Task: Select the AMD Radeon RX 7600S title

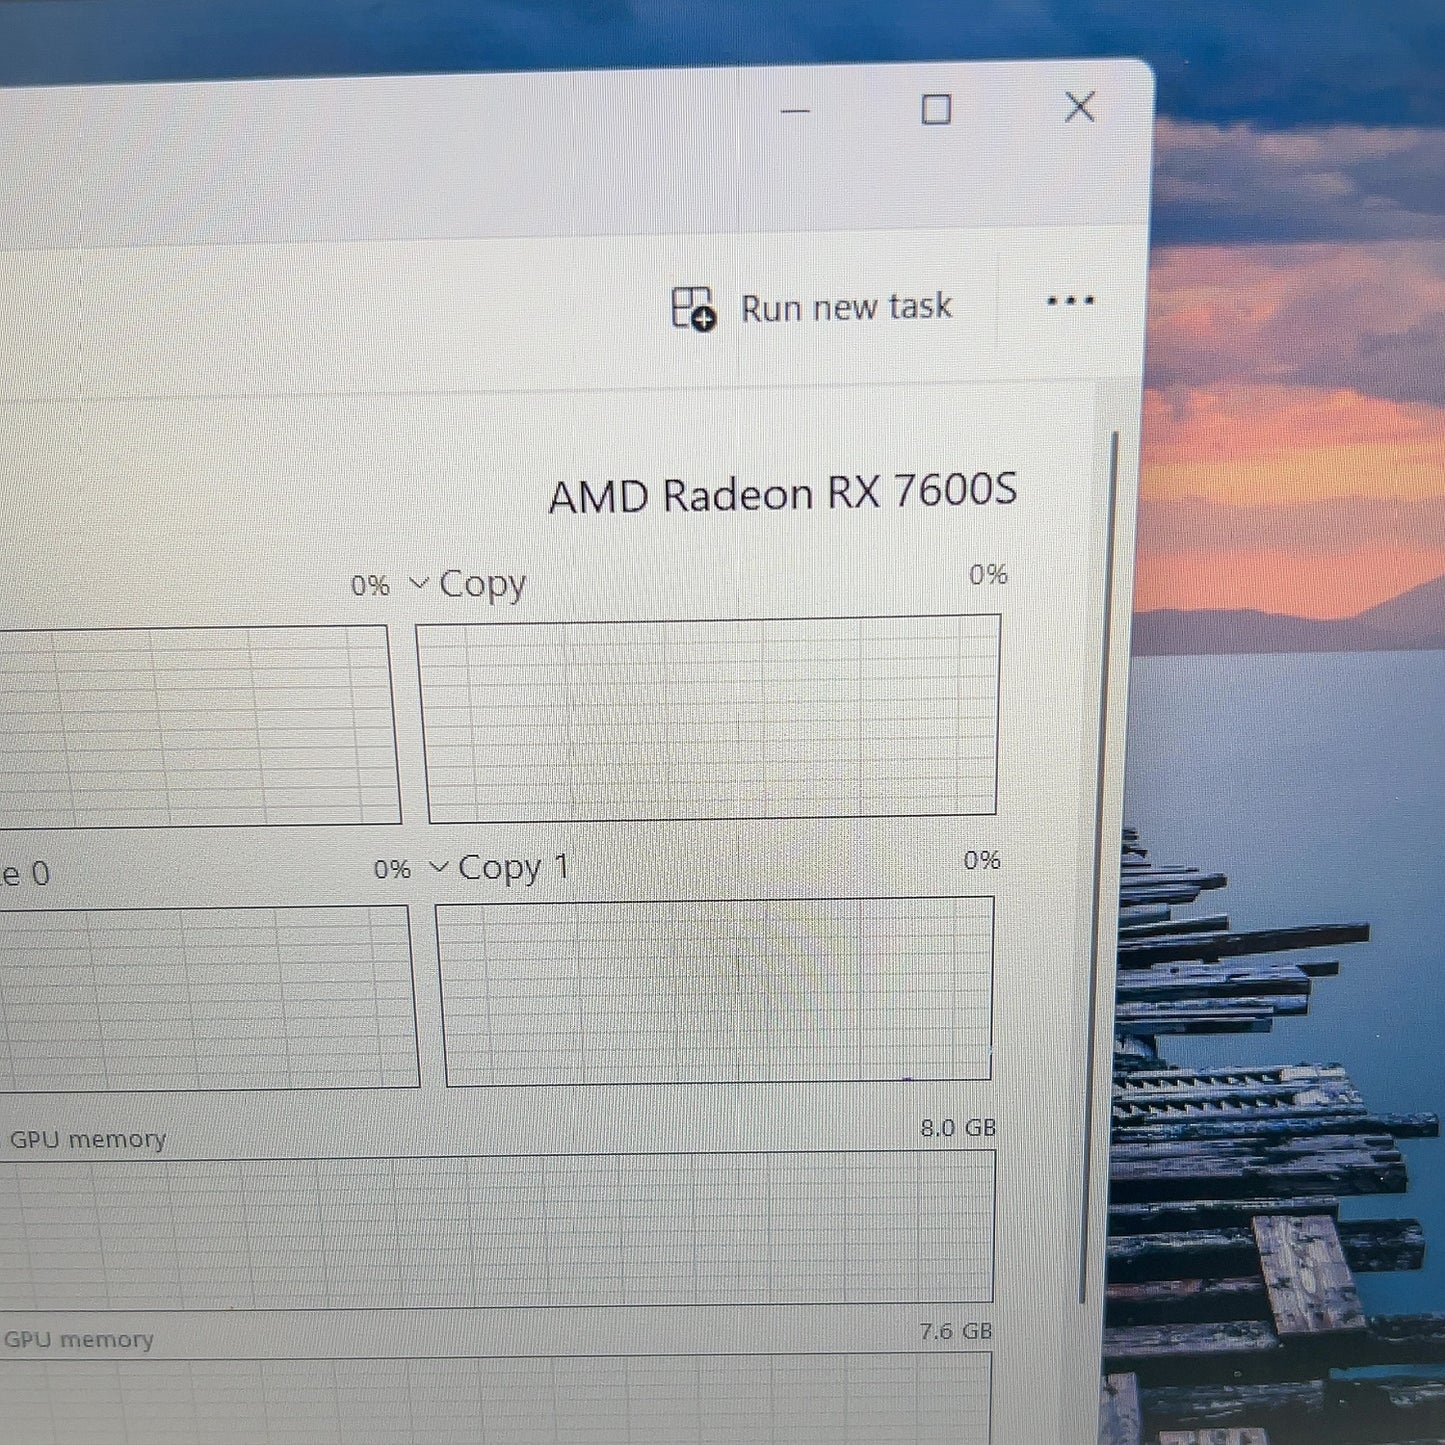Action: [783, 493]
